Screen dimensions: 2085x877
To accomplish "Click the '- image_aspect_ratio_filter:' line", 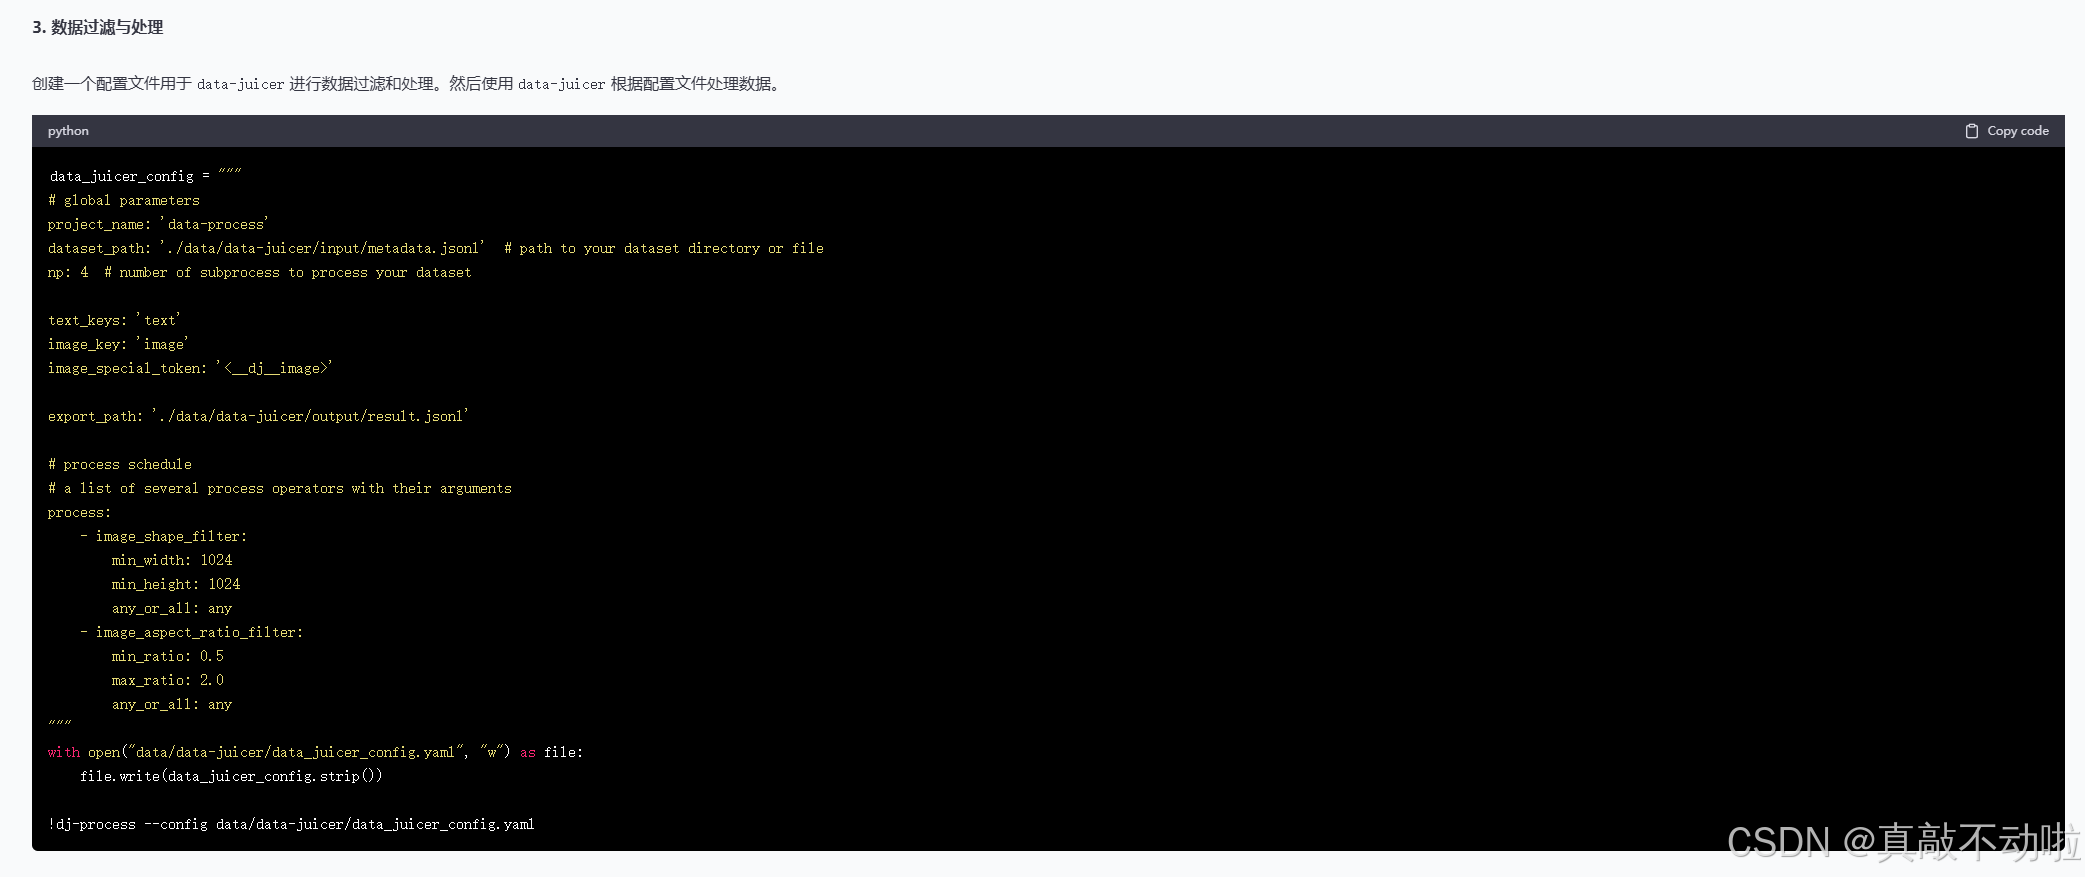I will pyautogui.click(x=191, y=632).
